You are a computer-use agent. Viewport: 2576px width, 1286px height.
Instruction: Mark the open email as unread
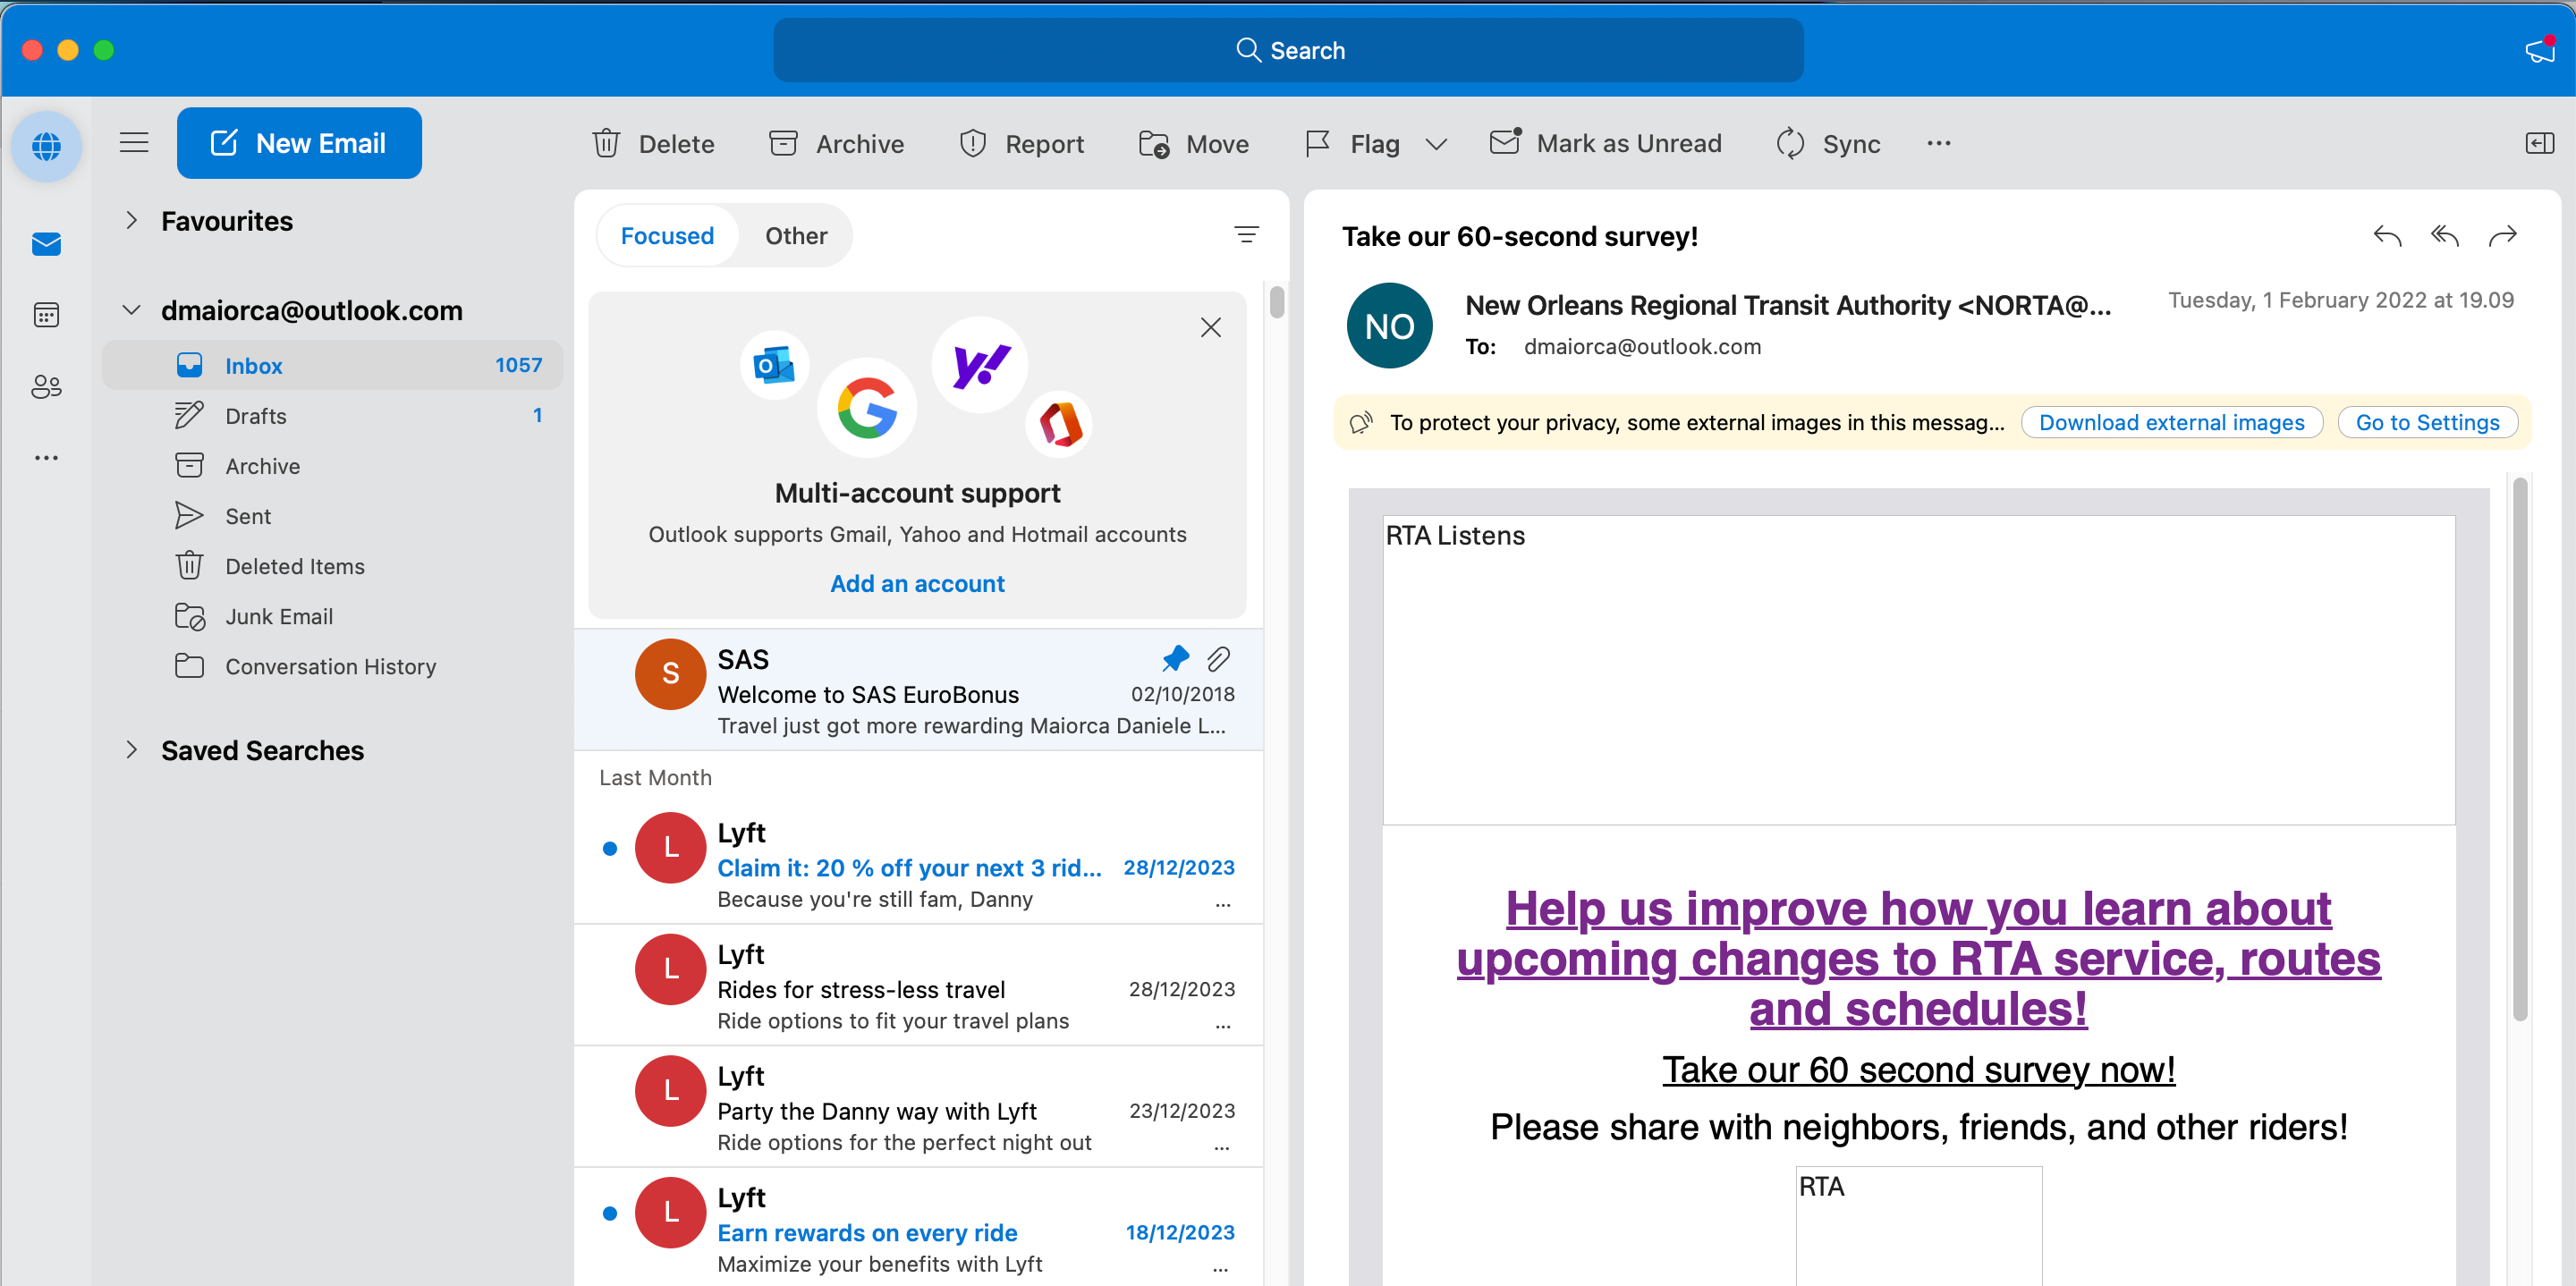point(1606,143)
